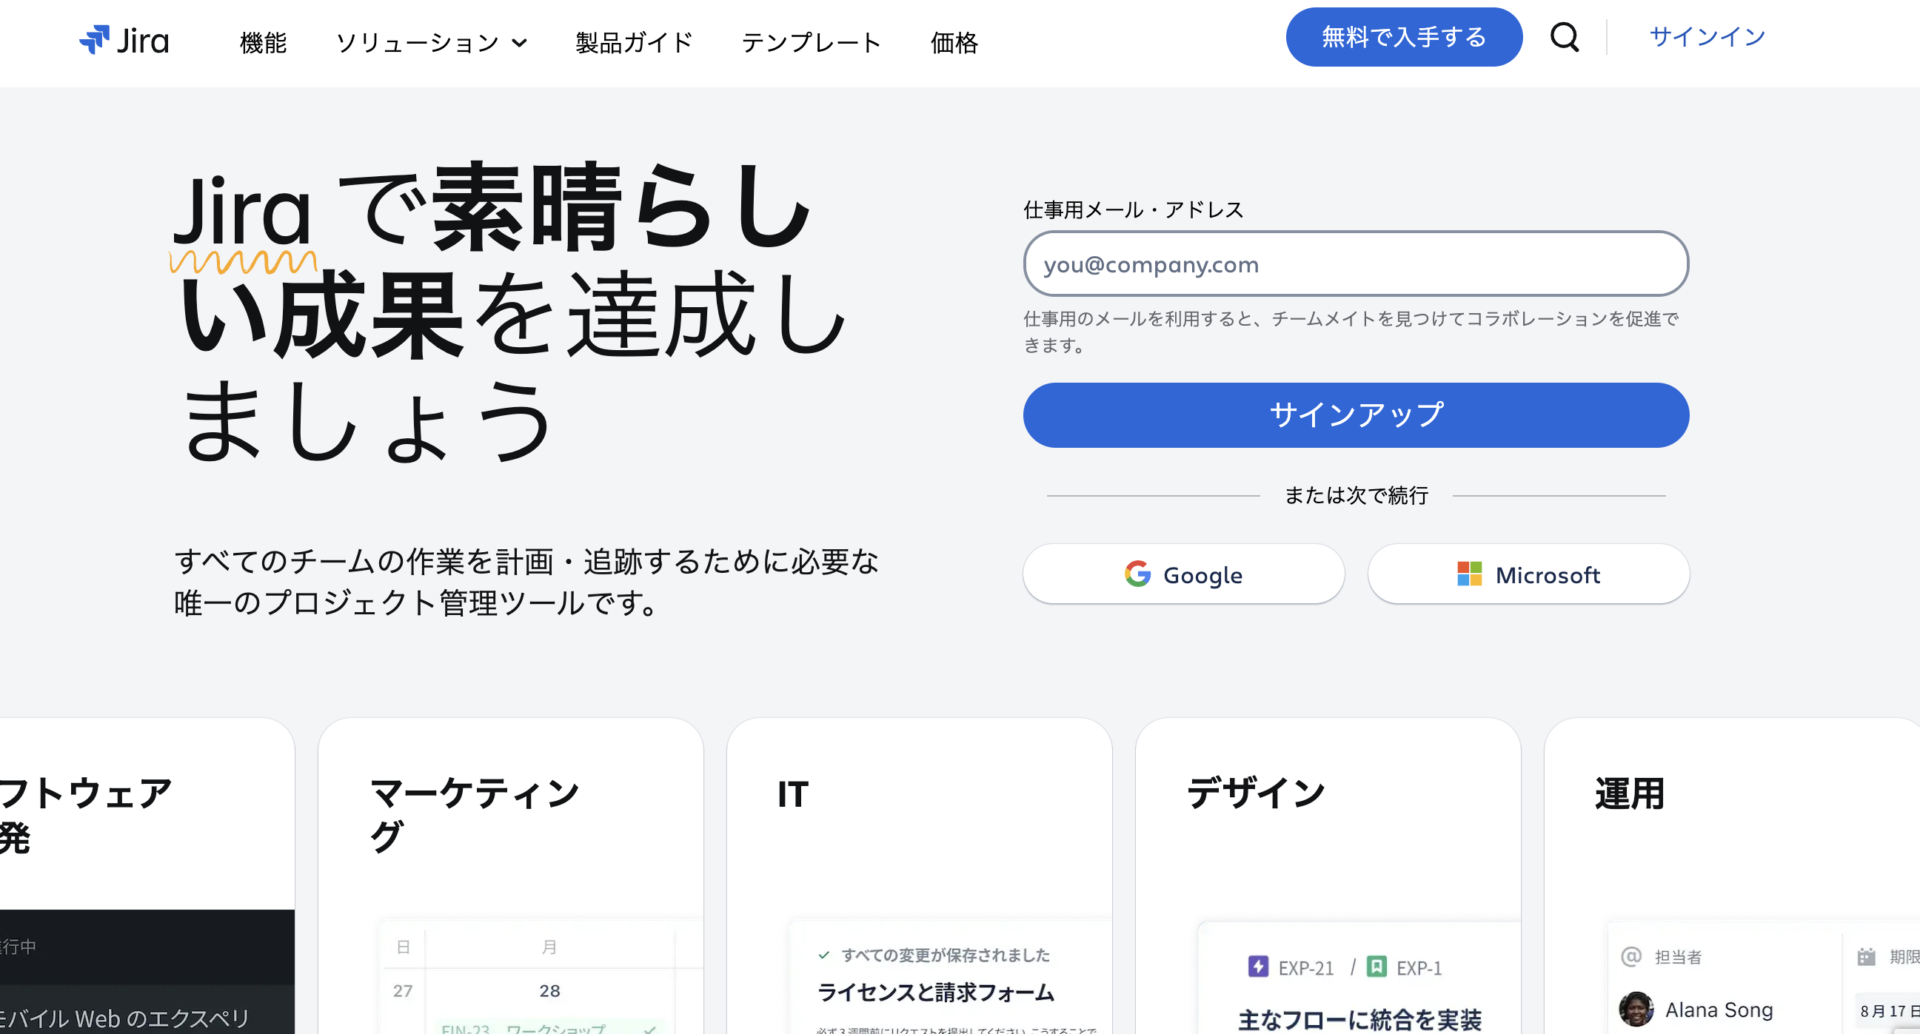Select the IT use-case card
Image resolution: width=1920 pixels, height=1034 pixels.
(919, 875)
